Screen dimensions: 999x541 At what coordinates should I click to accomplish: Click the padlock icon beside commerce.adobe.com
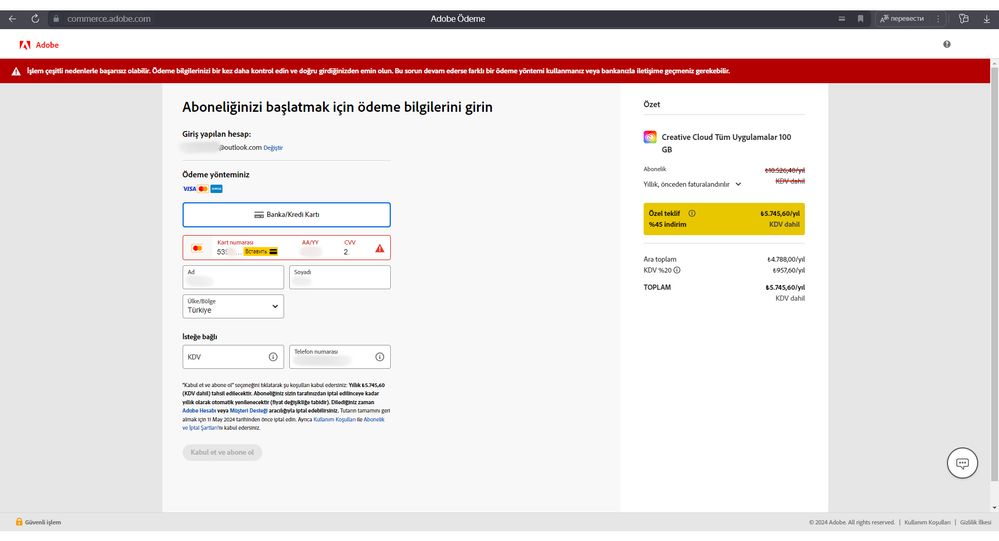click(56, 18)
